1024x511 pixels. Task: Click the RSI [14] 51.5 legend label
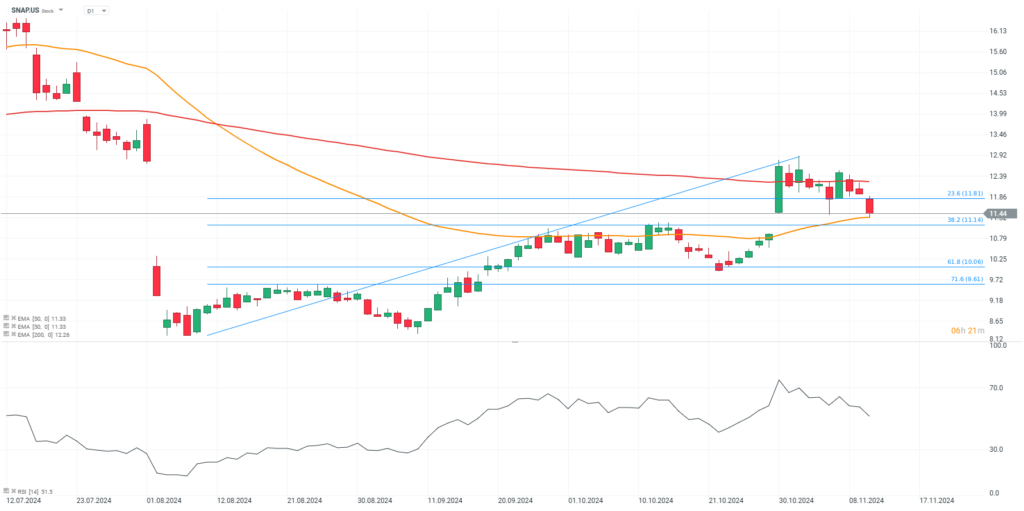coord(35,491)
